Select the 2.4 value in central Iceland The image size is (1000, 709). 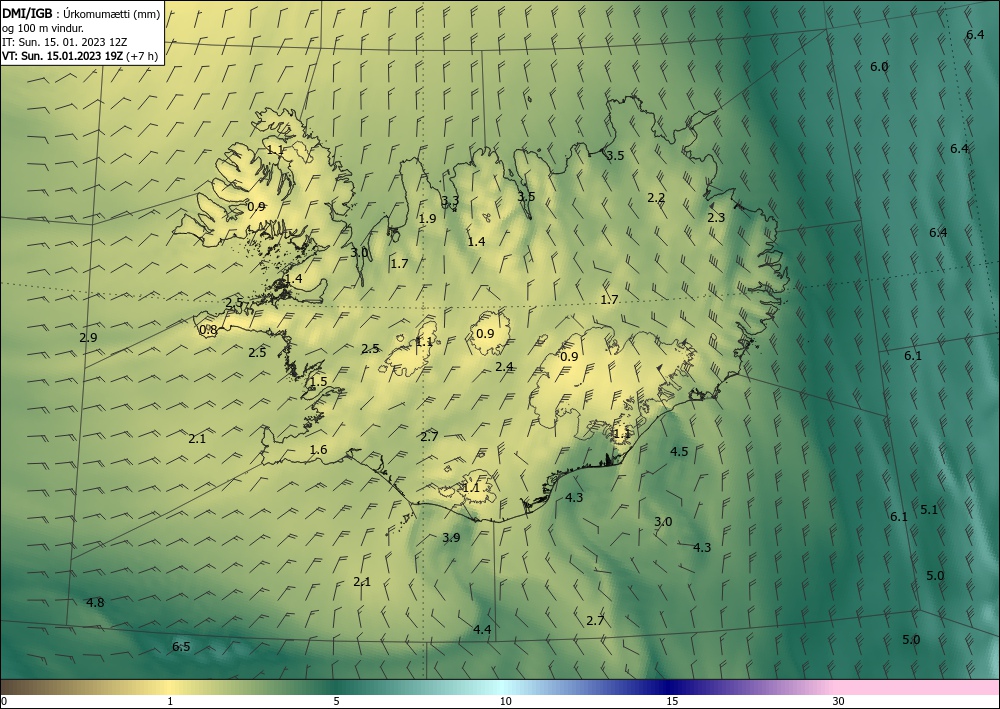click(504, 367)
